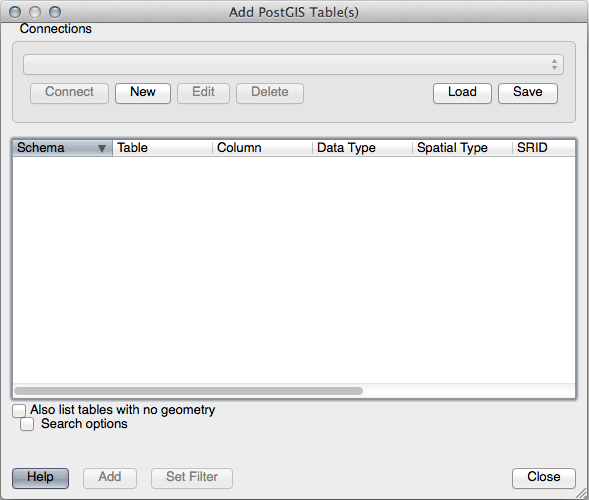Load connections from file
Viewport: 589px width, 500px height.
click(462, 93)
